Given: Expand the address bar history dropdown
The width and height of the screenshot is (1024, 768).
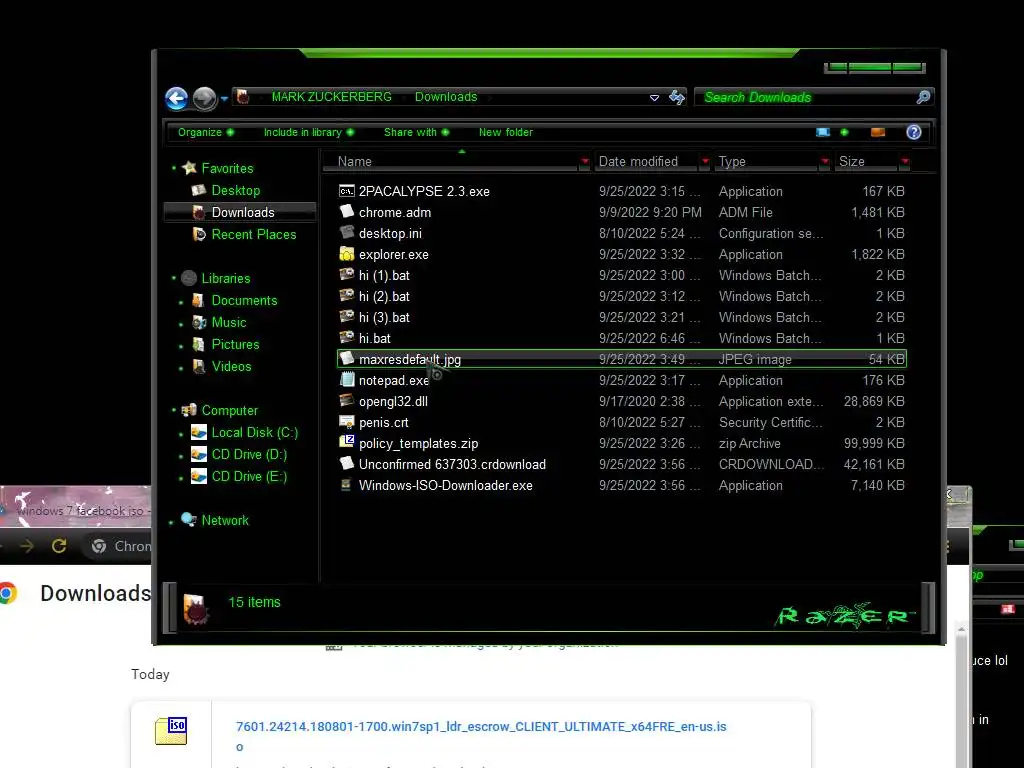Looking at the screenshot, I should (654, 98).
